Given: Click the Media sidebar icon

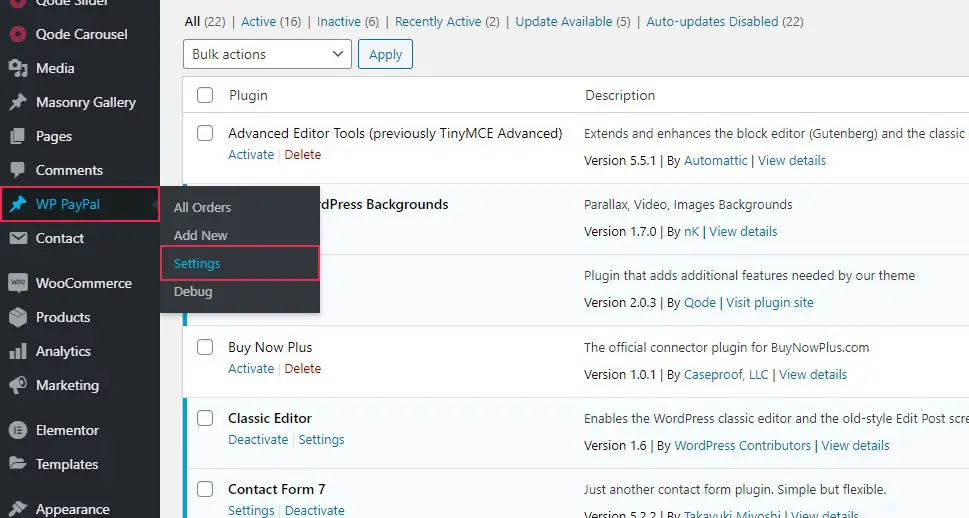Looking at the screenshot, I should 18,68.
